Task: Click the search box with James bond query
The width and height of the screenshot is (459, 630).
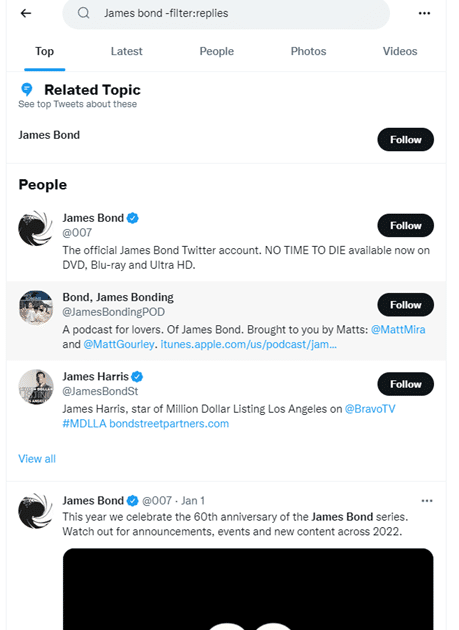Action: [x=226, y=13]
